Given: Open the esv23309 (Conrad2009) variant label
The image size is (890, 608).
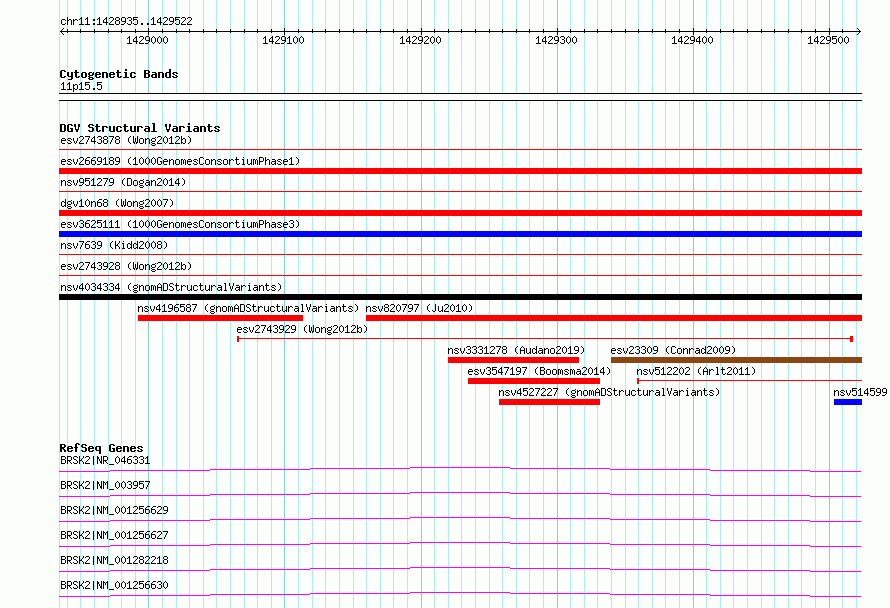Looking at the screenshot, I should click(x=673, y=350).
